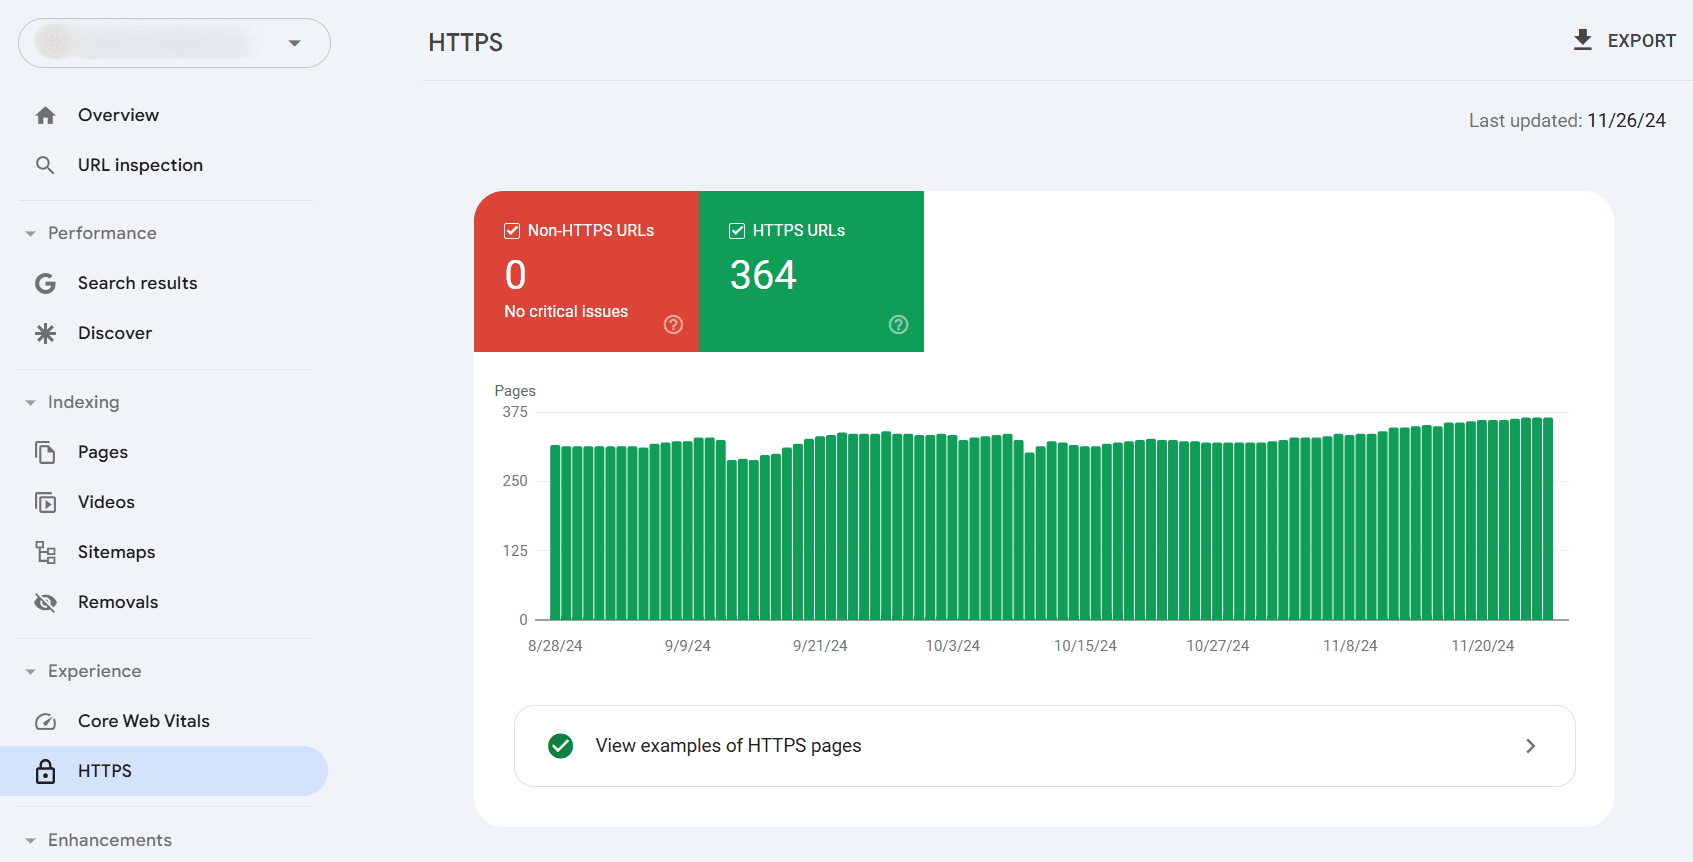Open the property selector dropdown
This screenshot has height=862, width=1693.
[x=174, y=43]
